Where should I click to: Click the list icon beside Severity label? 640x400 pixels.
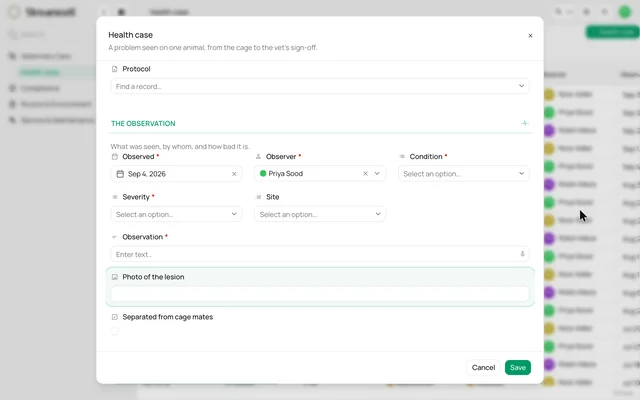tap(115, 197)
